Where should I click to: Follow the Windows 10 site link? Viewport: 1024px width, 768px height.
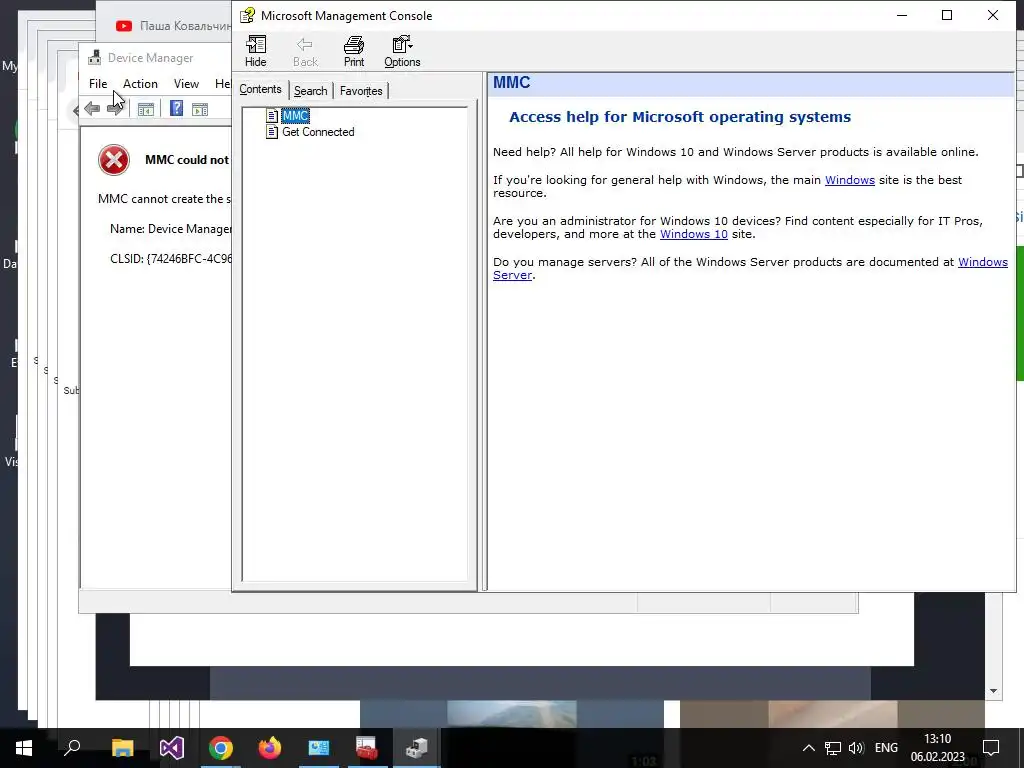[x=694, y=234]
